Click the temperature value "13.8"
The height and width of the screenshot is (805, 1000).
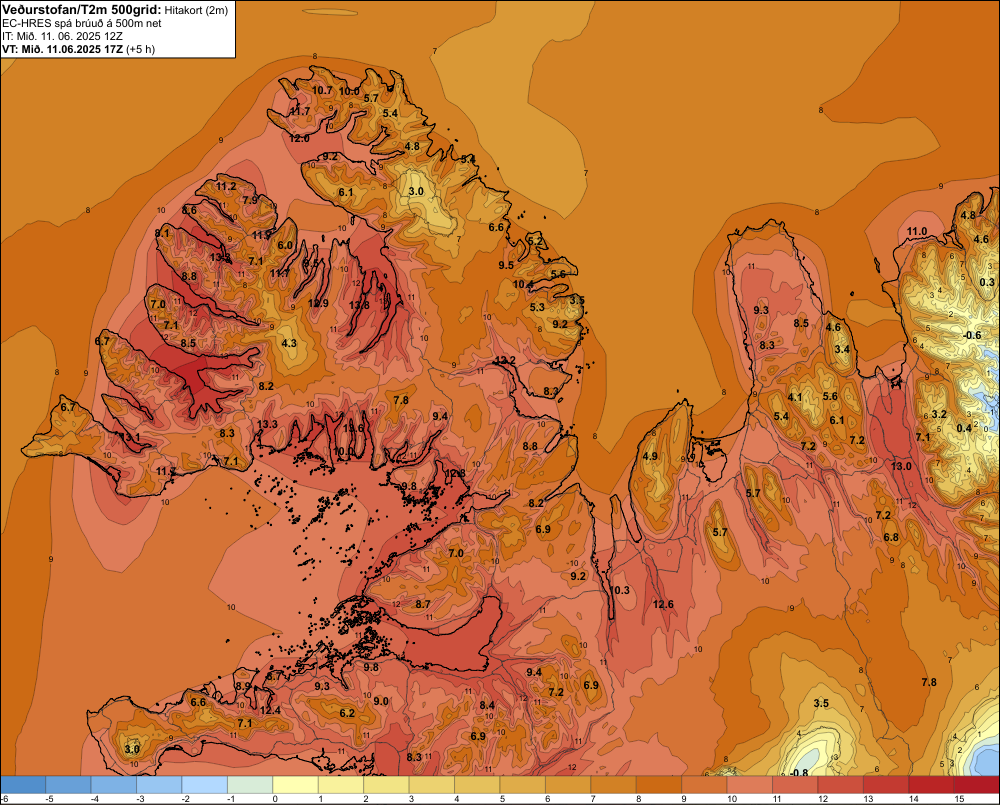click(359, 306)
